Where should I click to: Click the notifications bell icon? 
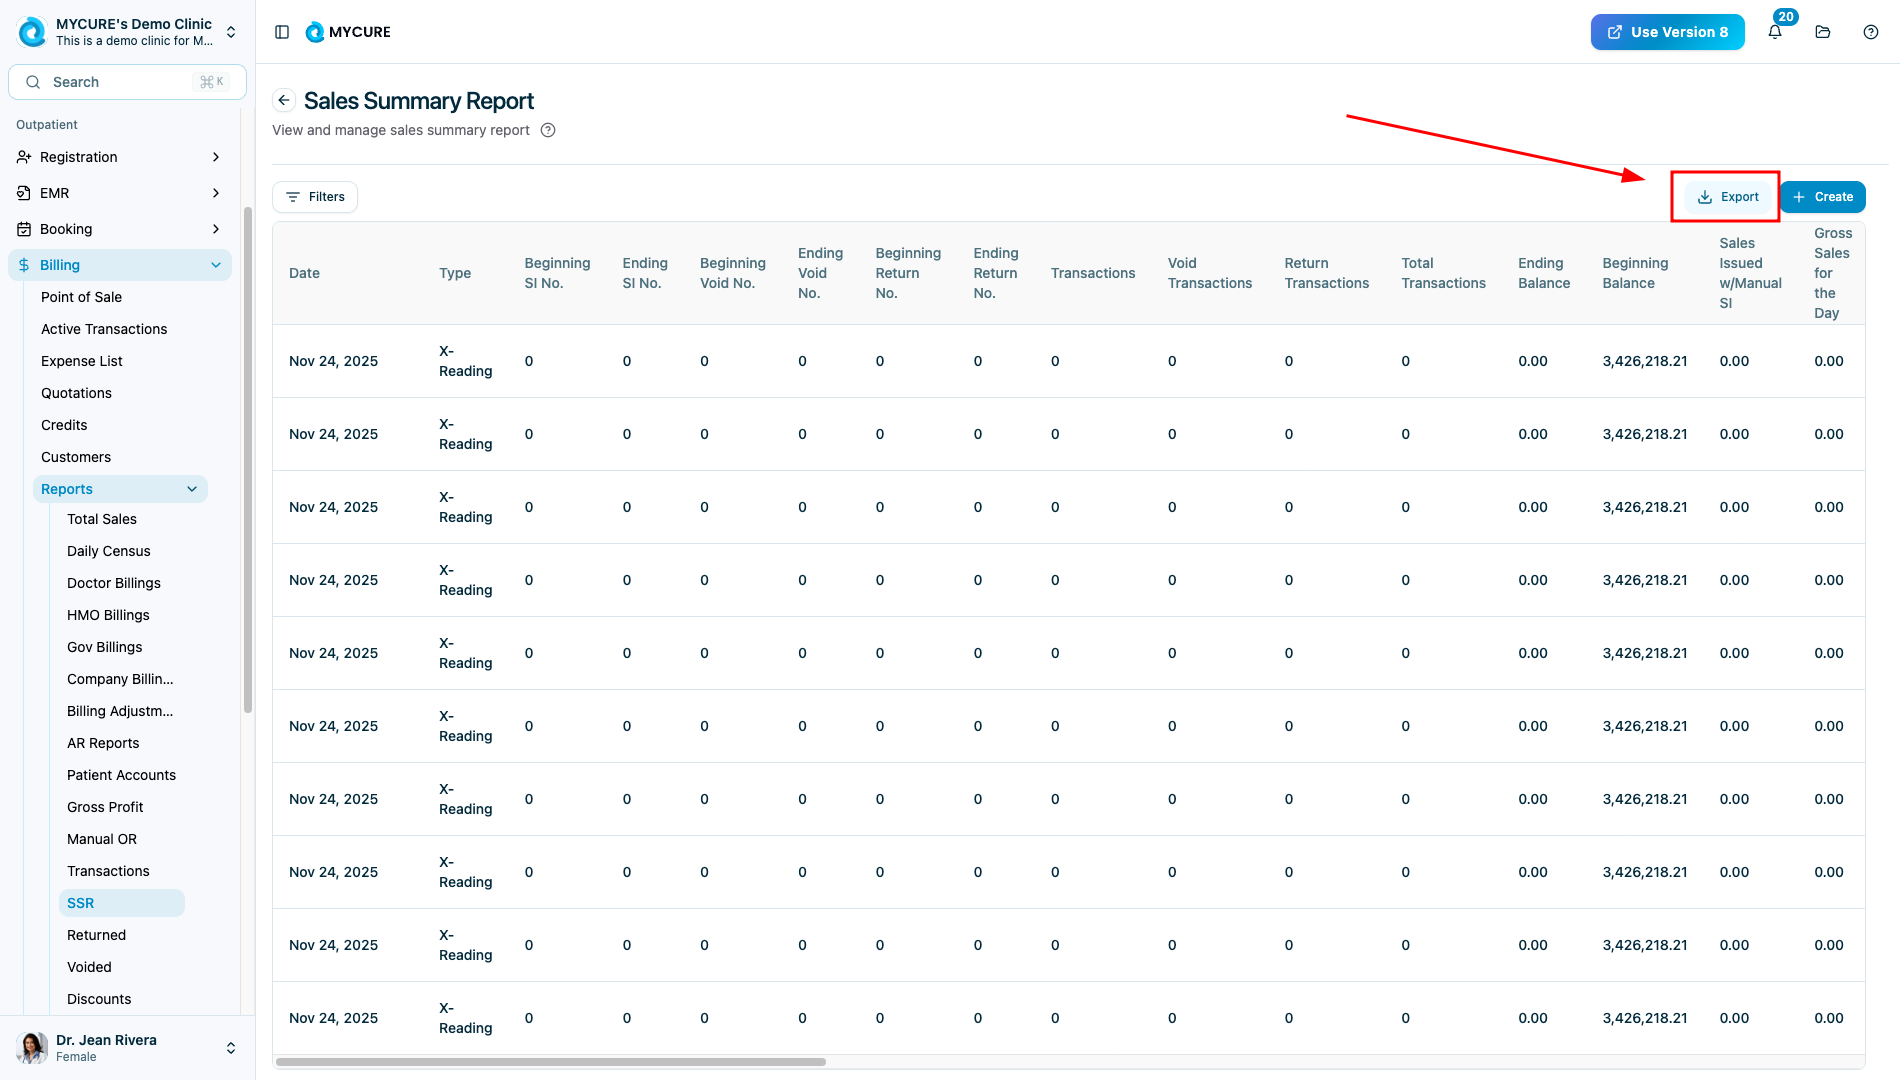click(1775, 32)
